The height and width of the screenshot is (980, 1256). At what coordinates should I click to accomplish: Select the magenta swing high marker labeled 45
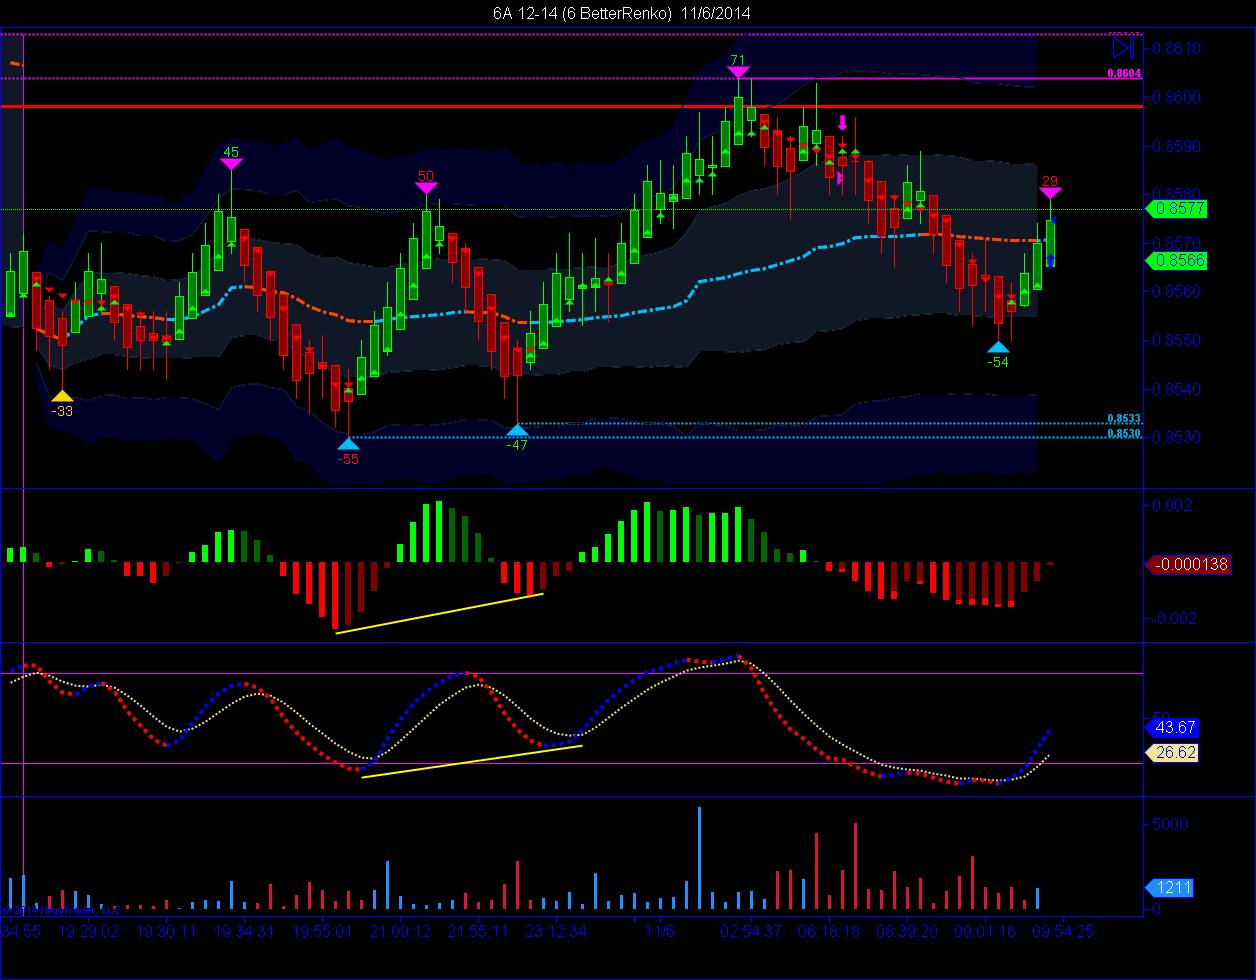pos(231,164)
